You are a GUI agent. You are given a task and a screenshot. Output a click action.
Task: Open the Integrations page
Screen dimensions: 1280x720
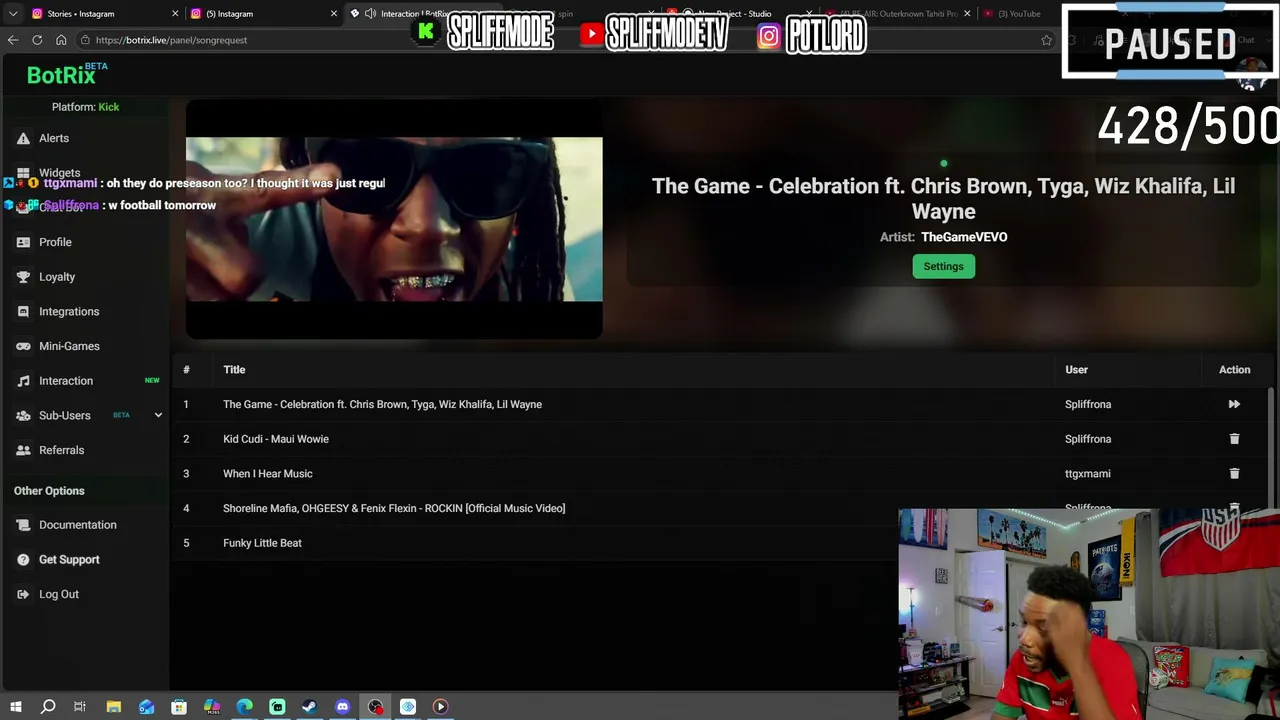[69, 312]
